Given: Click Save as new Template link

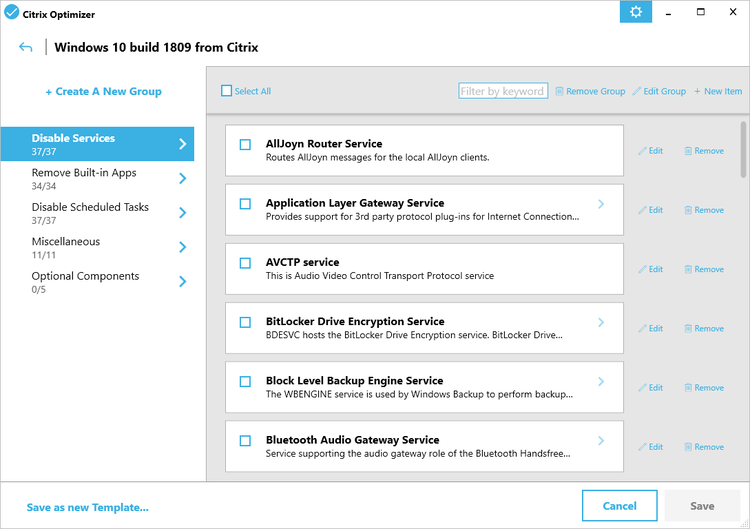Looking at the screenshot, I should 88,507.
